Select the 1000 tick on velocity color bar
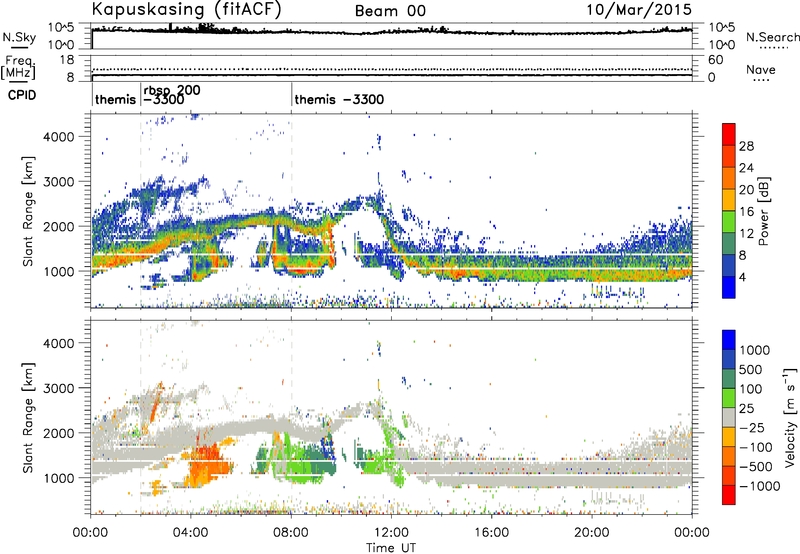 click(x=755, y=350)
